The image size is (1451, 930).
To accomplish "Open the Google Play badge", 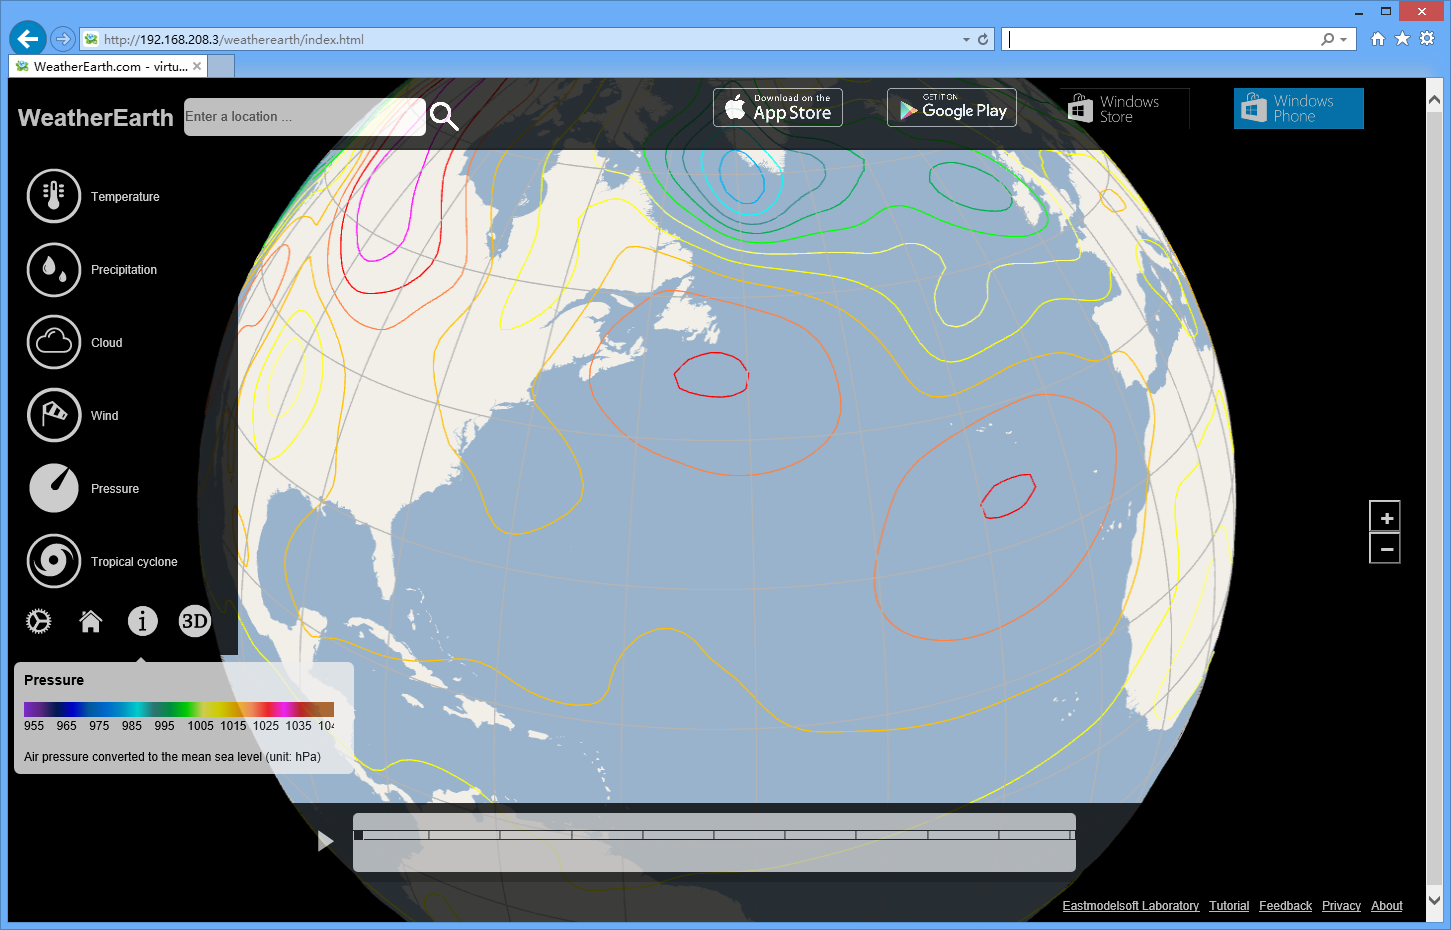I will click(x=952, y=108).
